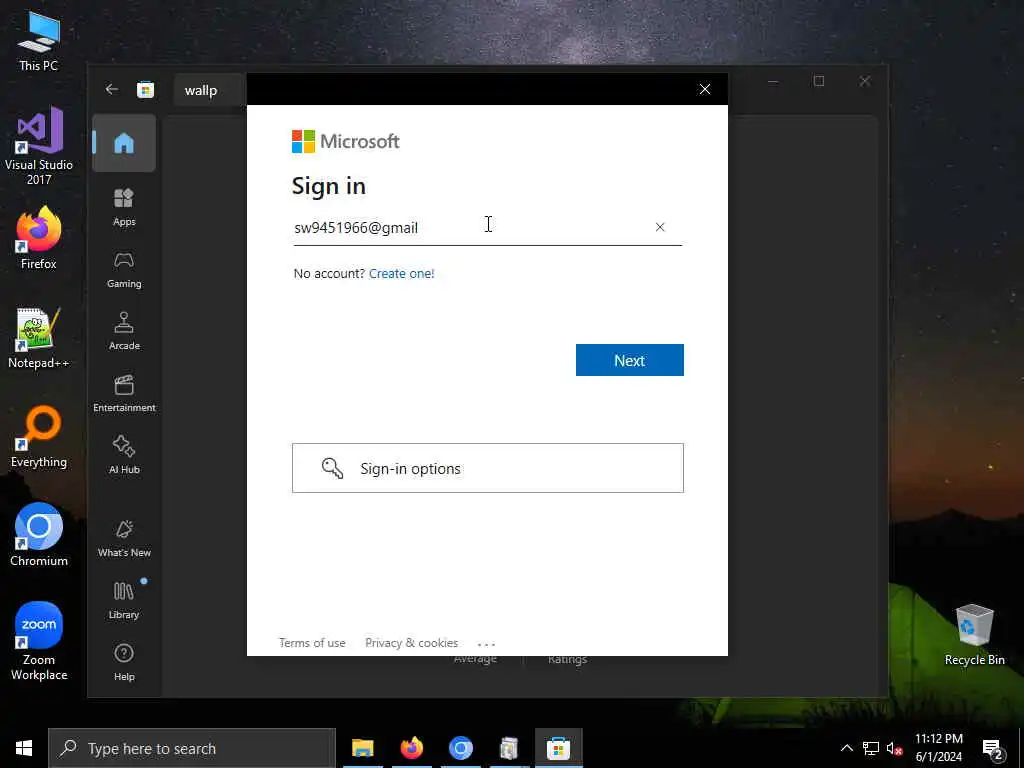Open Privacy & cookies link
Image resolution: width=1024 pixels, height=768 pixels.
click(x=411, y=643)
